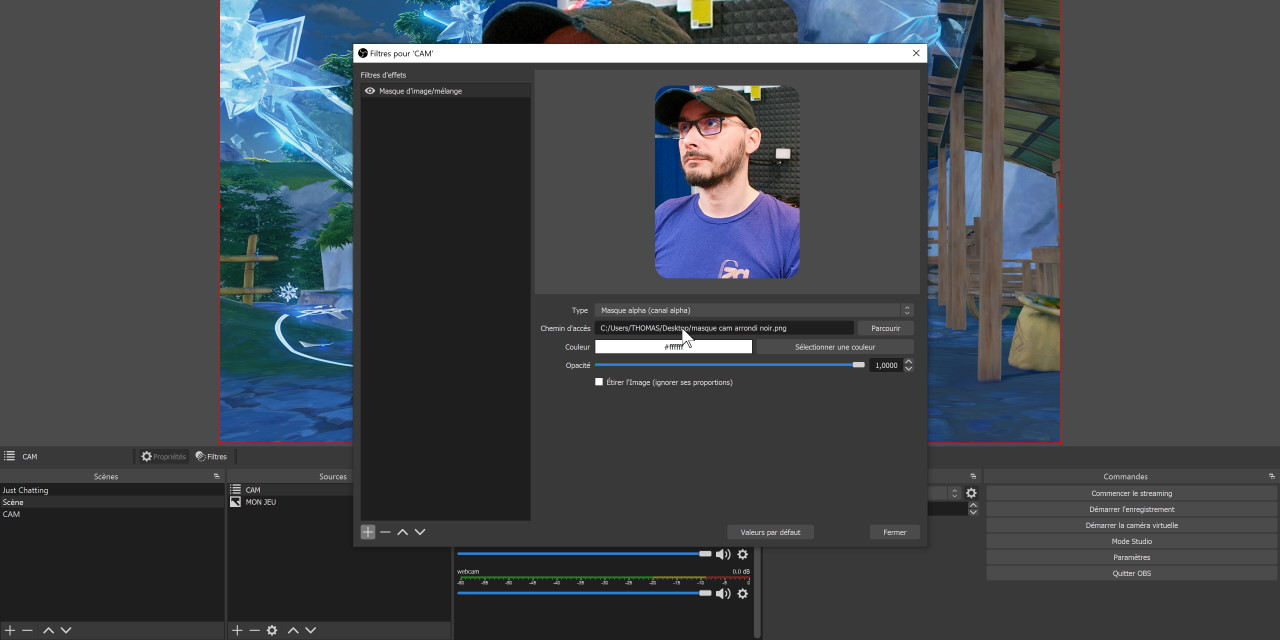The height and width of the screenshot is (640, 1280).
Task: Open source properties gear in Sources panel
Action: point(272,630)
